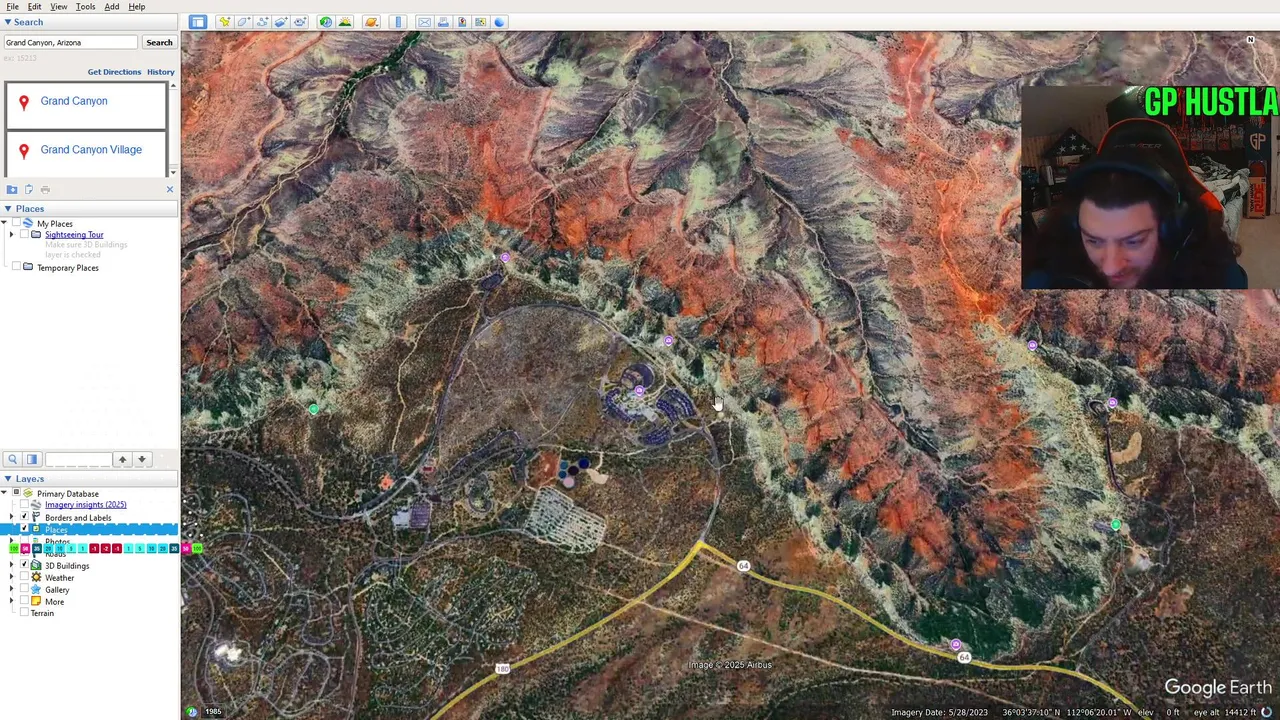Click the north compass indicator
1280x720 pixels.
[1250, 40]
